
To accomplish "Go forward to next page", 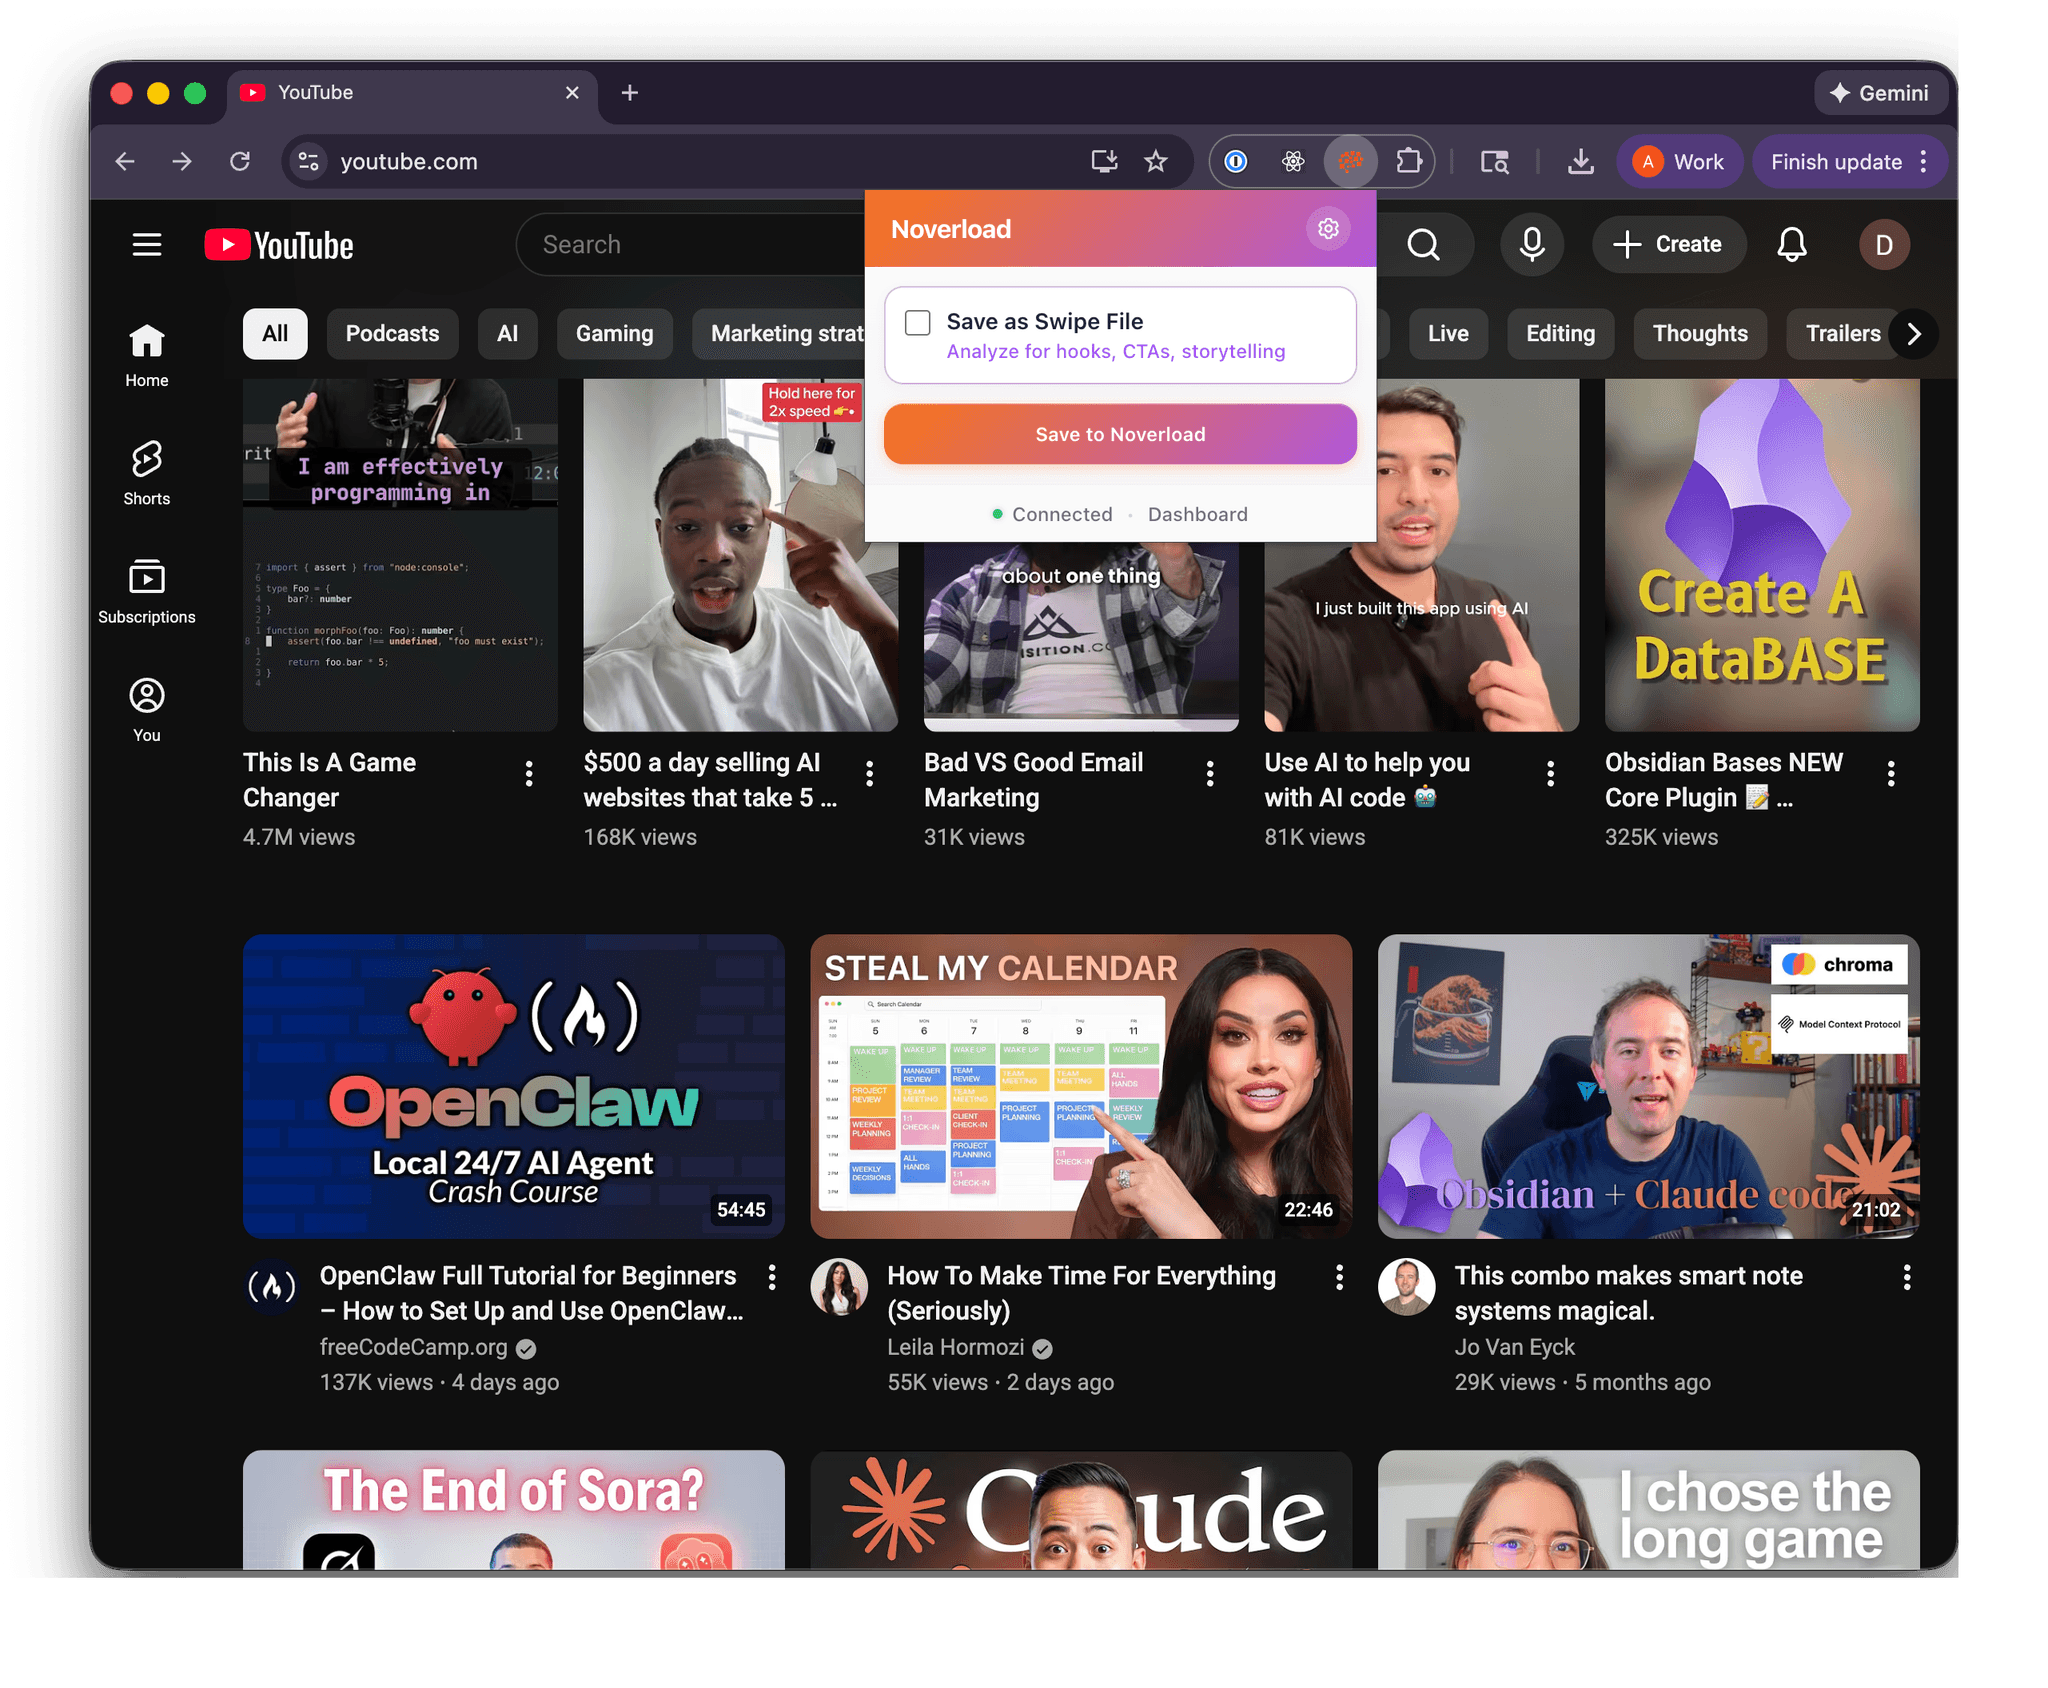I will click(182, 161).
